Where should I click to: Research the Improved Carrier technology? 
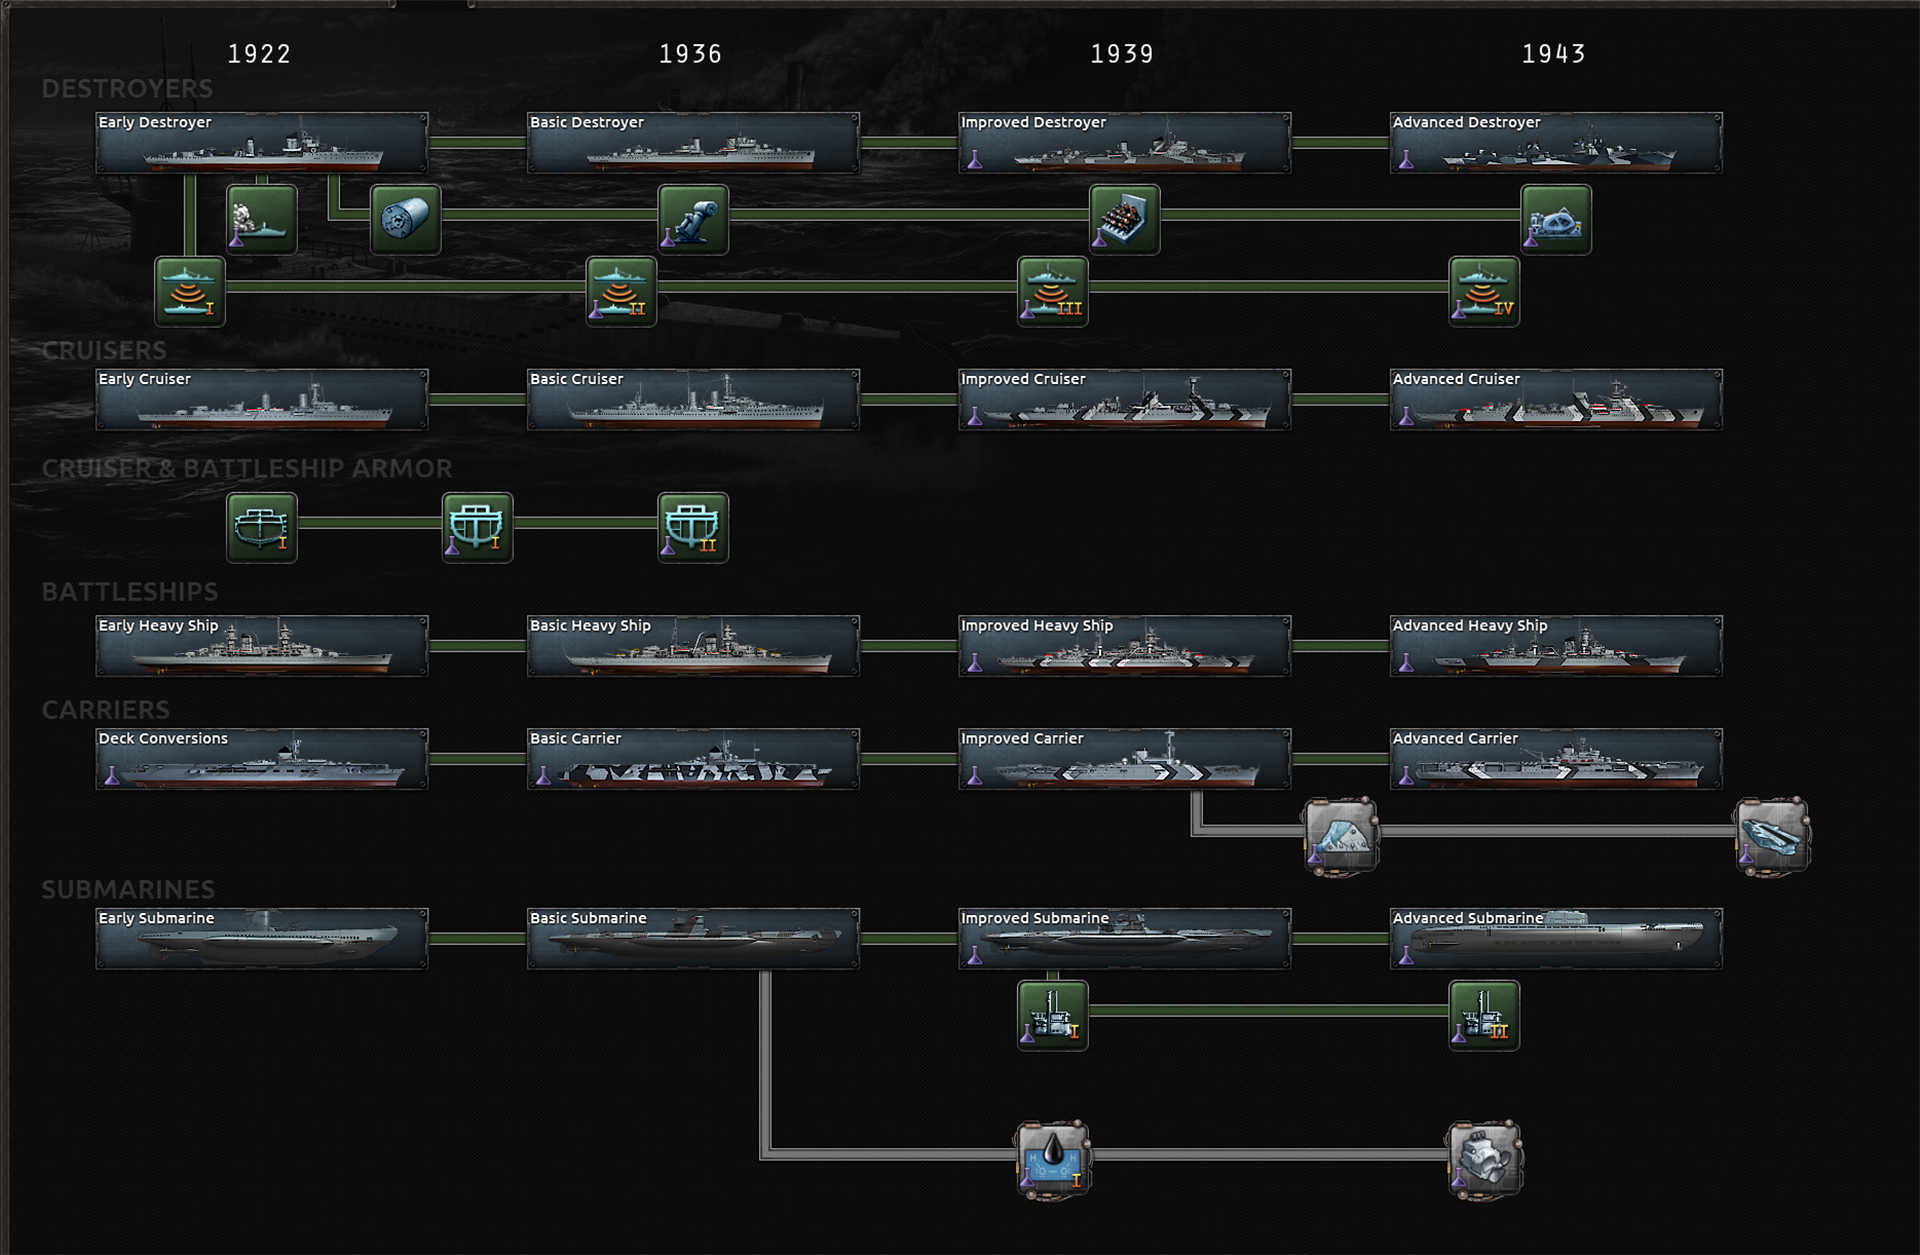1125,759
